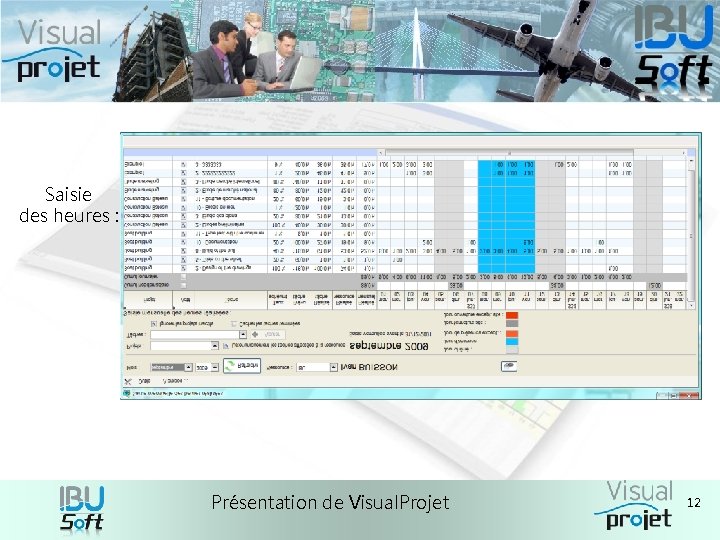Toggle the comments checkbox beside the Projet field

click(225, 346)
